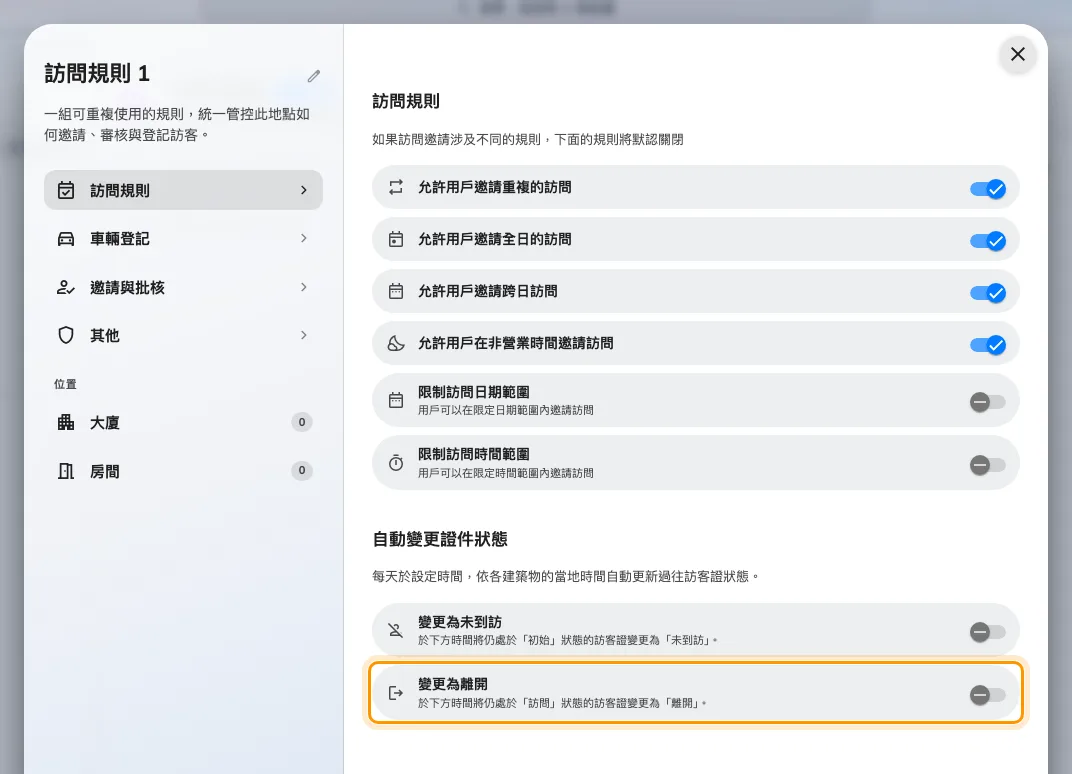Viewport: 1072px width, 774px height.
Task: Disable 允許用戶在非營業時間邀請訪問 toggle
Action: pos(988,345)
